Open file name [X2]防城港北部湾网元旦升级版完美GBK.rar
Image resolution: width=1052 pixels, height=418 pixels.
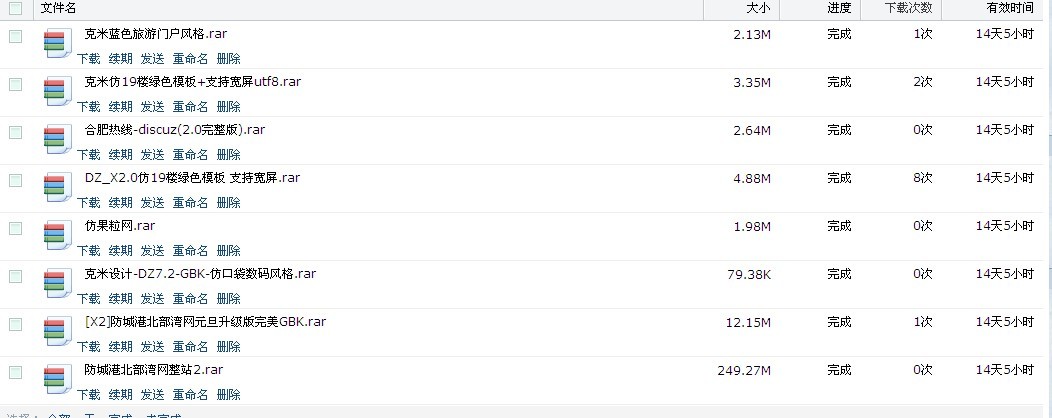pyautogui.click(x=205, y=322)
